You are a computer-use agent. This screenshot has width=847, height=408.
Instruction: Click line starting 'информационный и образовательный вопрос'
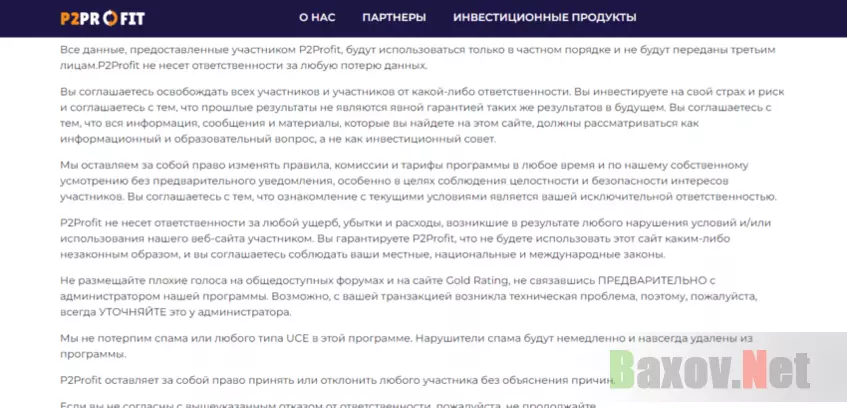tap(278, 139)
